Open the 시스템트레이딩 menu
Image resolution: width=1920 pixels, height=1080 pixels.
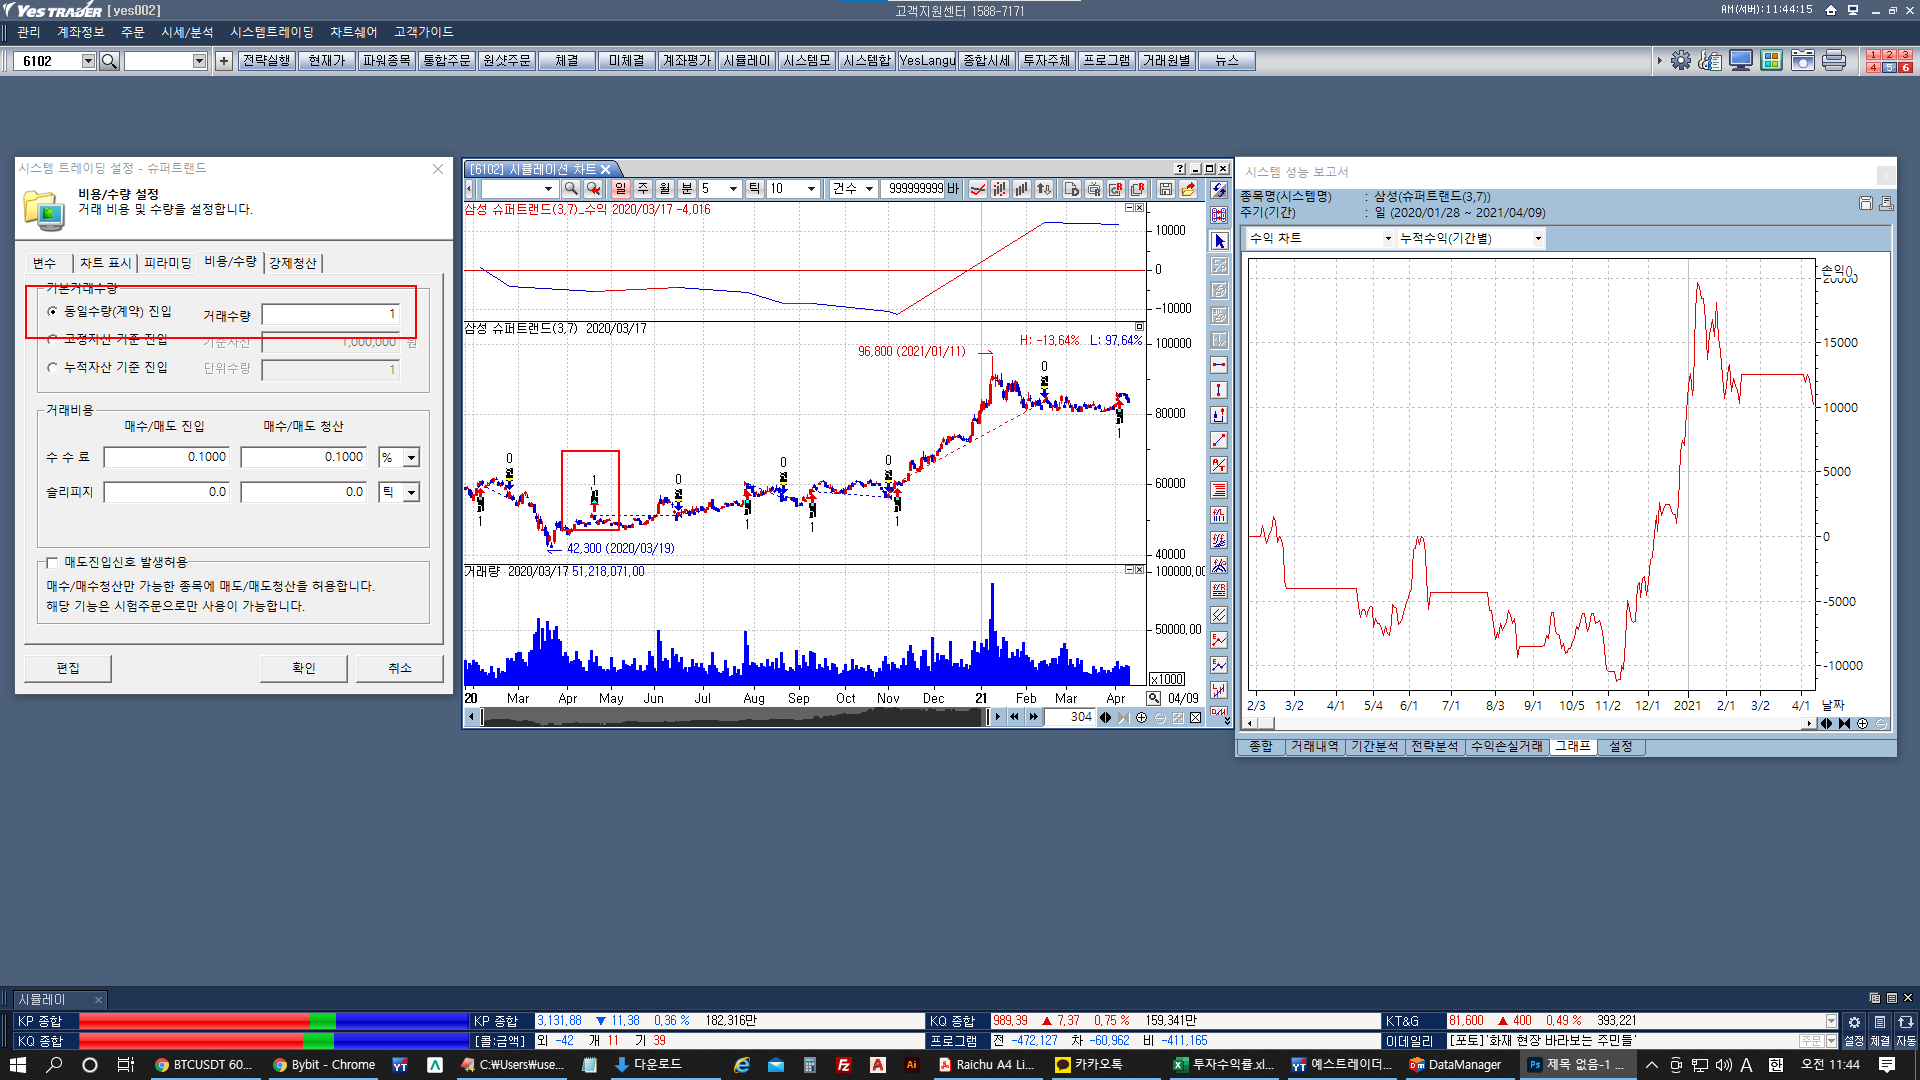(x=271, y=32)
